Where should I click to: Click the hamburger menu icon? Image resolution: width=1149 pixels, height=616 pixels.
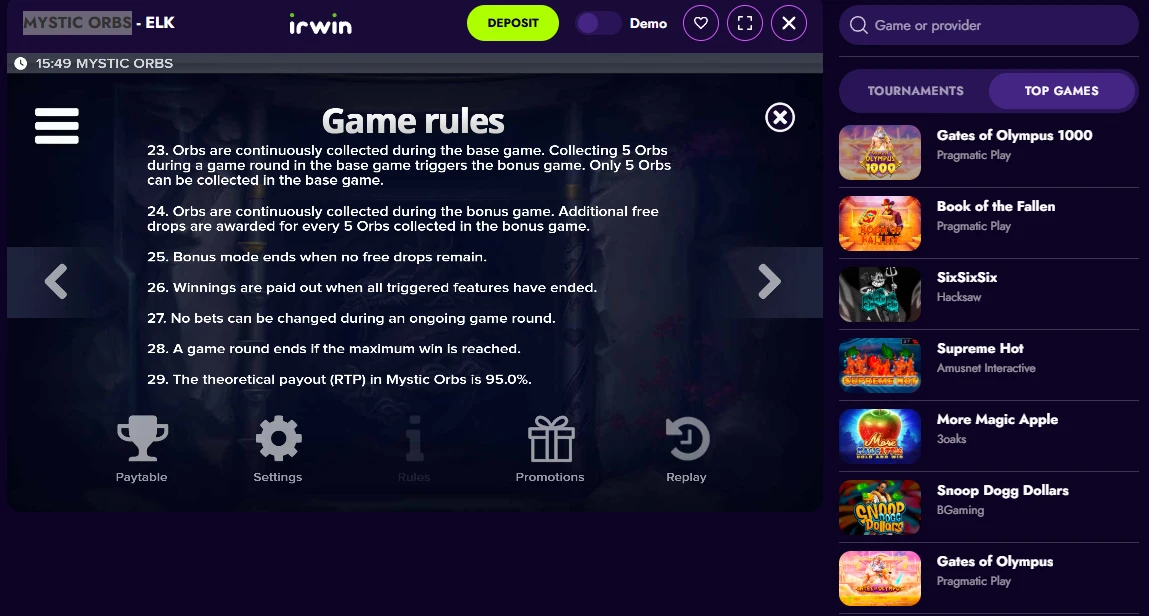[56, 126]
